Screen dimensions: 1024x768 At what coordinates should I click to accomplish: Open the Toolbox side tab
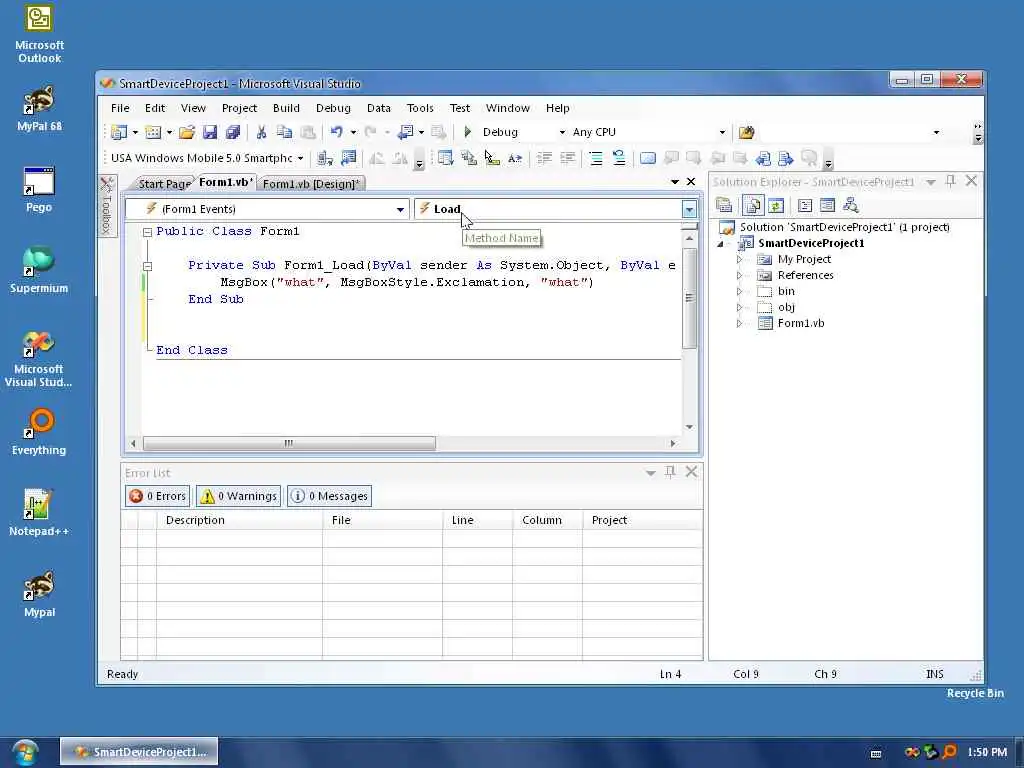point(106,205)
